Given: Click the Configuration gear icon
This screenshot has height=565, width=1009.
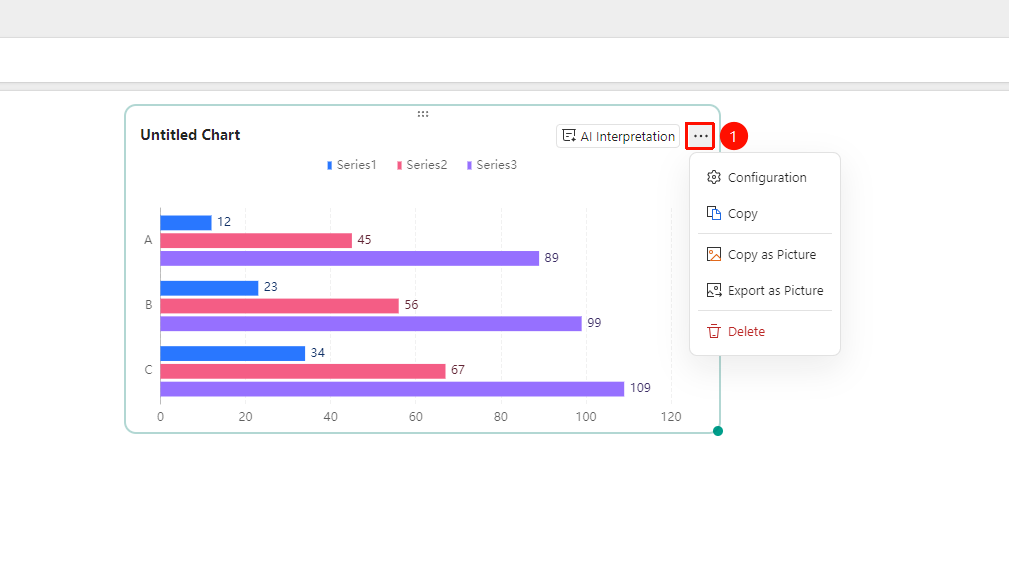Looking at the screenshot, I should tap(714, 177).
